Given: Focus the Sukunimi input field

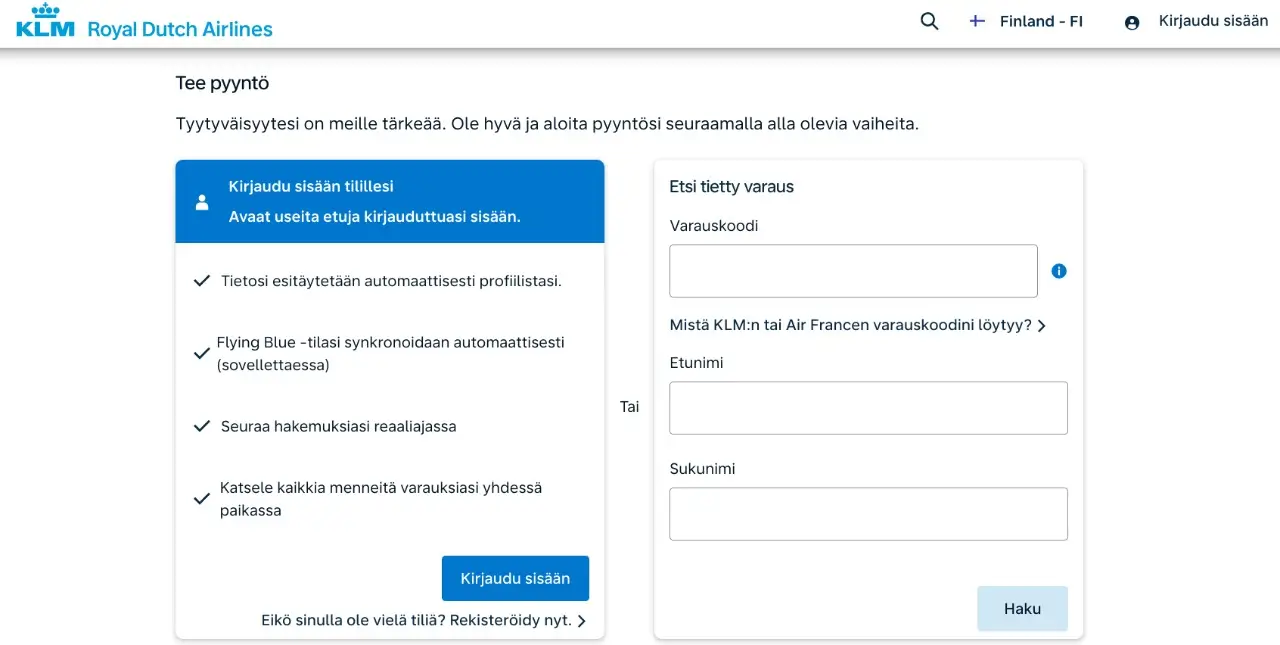Looking at the screenshot, I should pyautogui.click(x=868, y=514).
